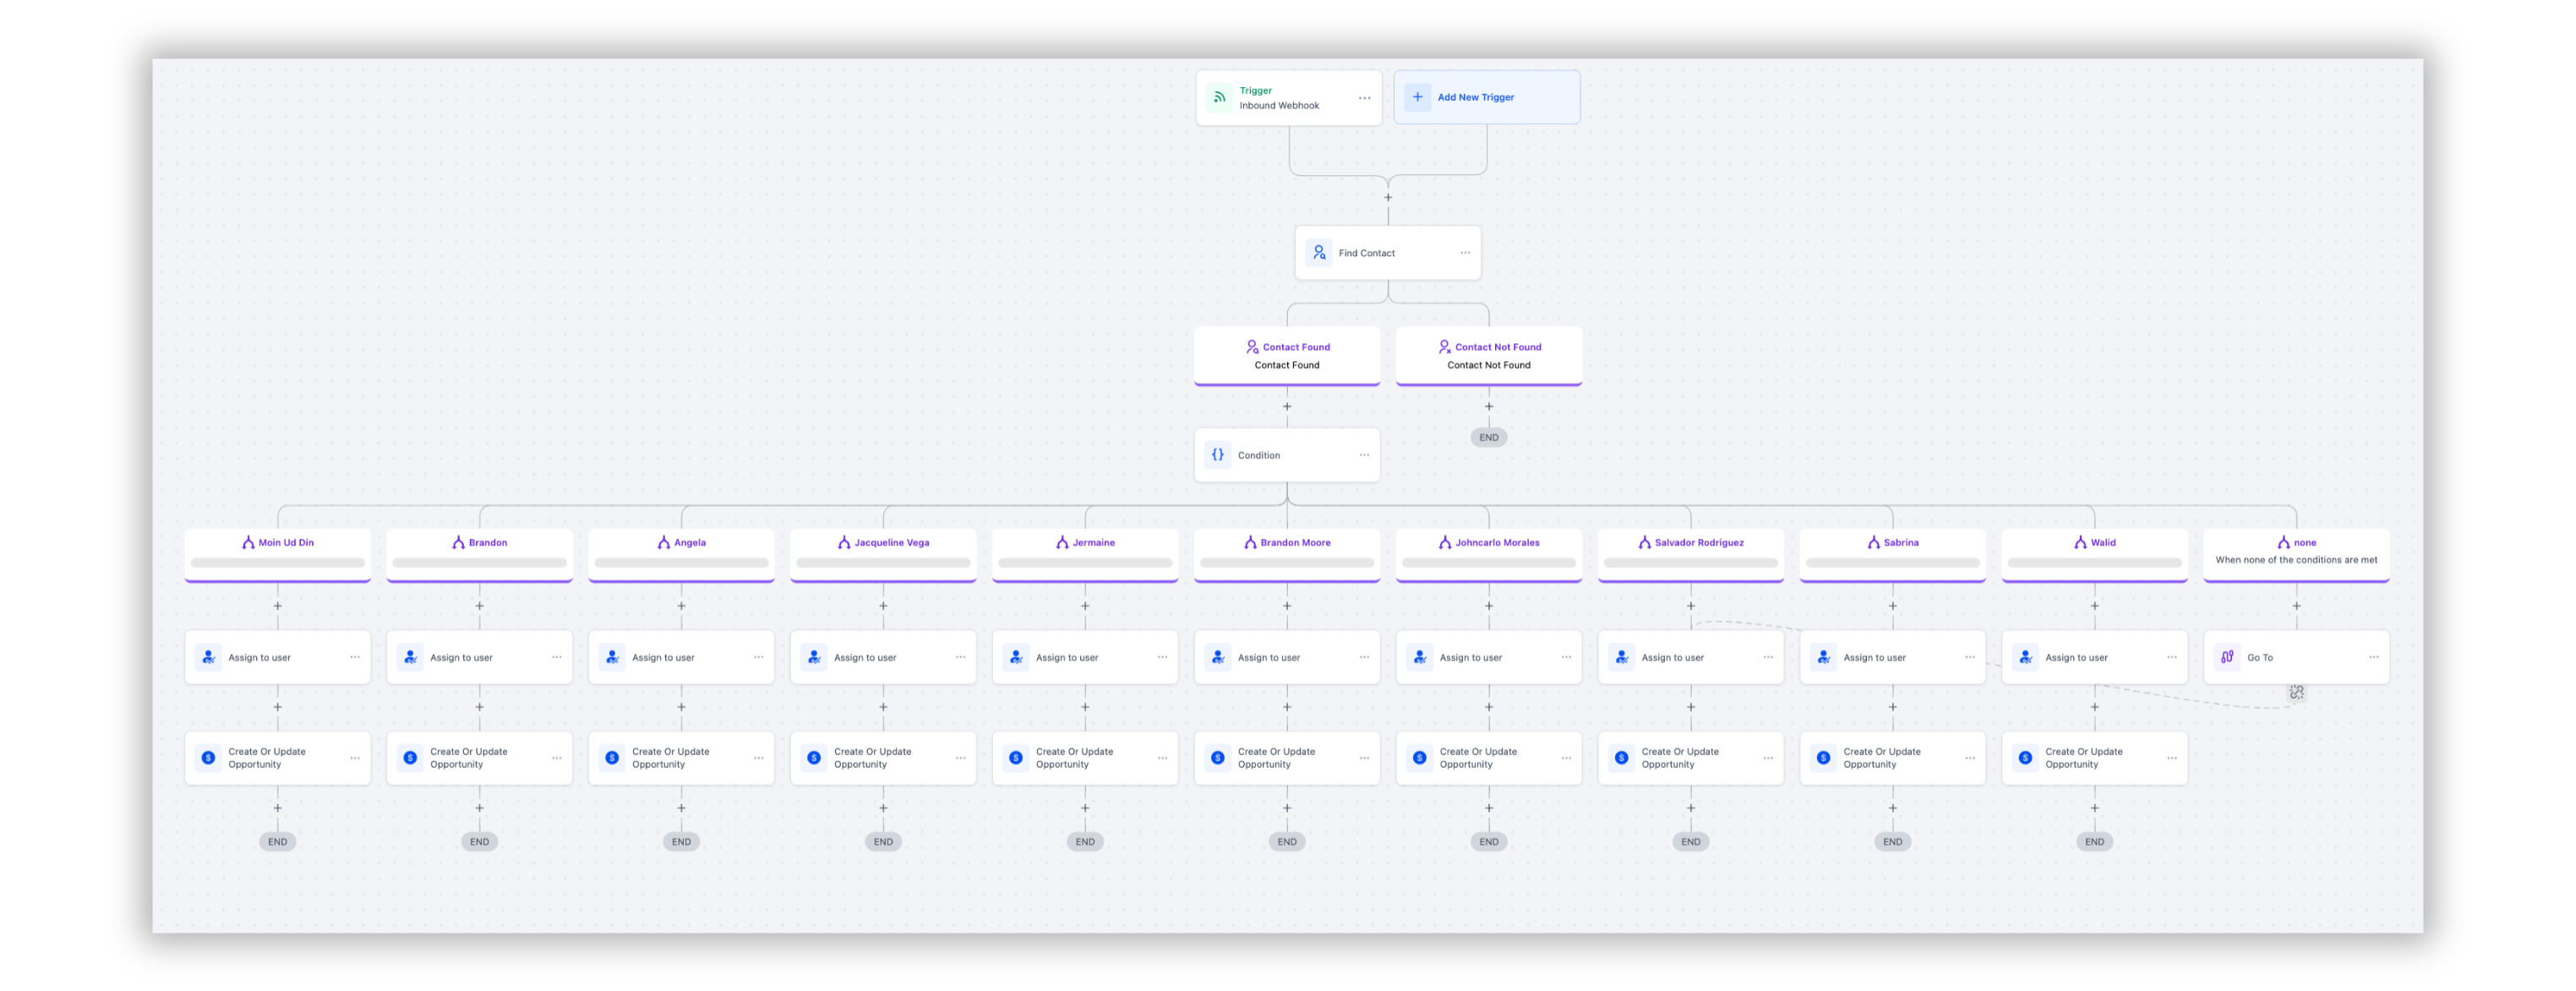
Task: Add step above the Find Contact node
Action: pyautogui.click(x=1388, y=197)
